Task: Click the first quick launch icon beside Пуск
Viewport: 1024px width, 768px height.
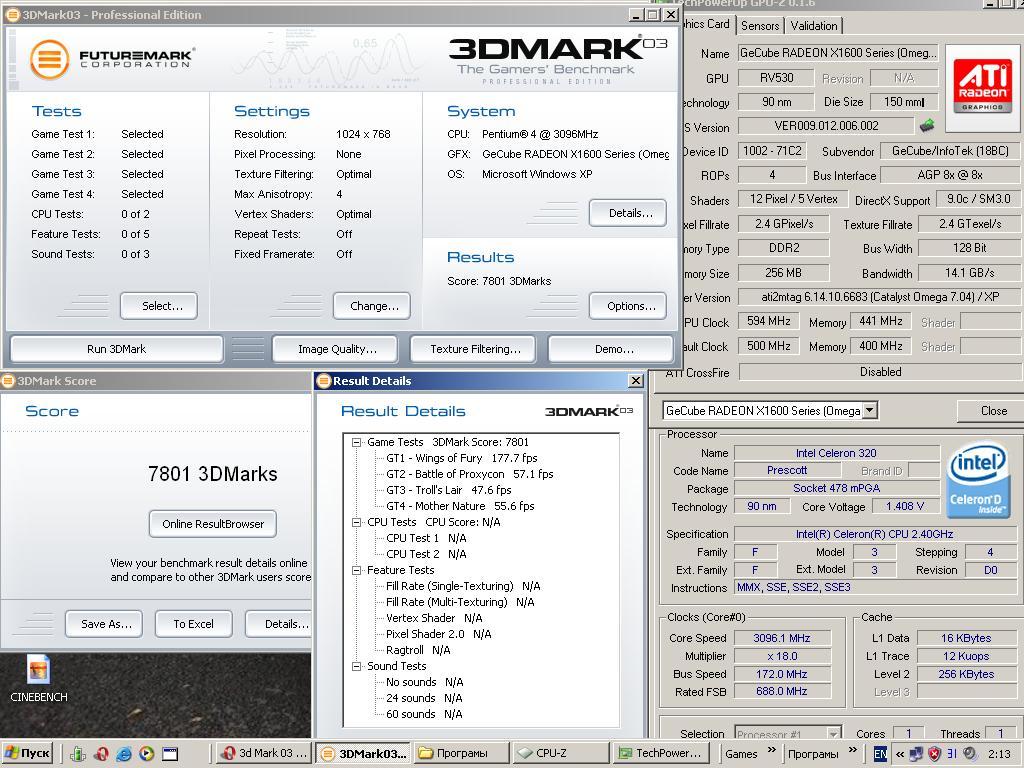Action: point(78,754)
